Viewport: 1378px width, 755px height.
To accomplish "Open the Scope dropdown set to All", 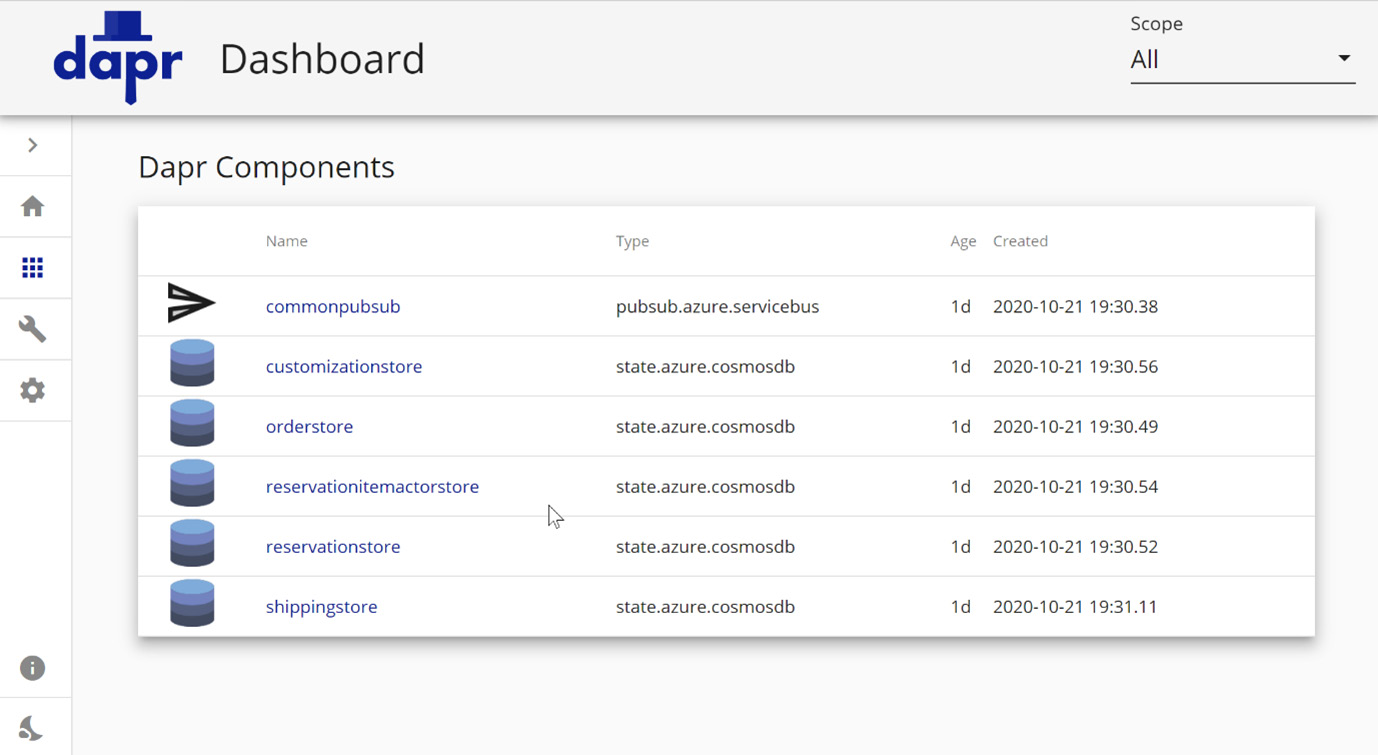I will pyautogui.click(x=1243, y=60).
